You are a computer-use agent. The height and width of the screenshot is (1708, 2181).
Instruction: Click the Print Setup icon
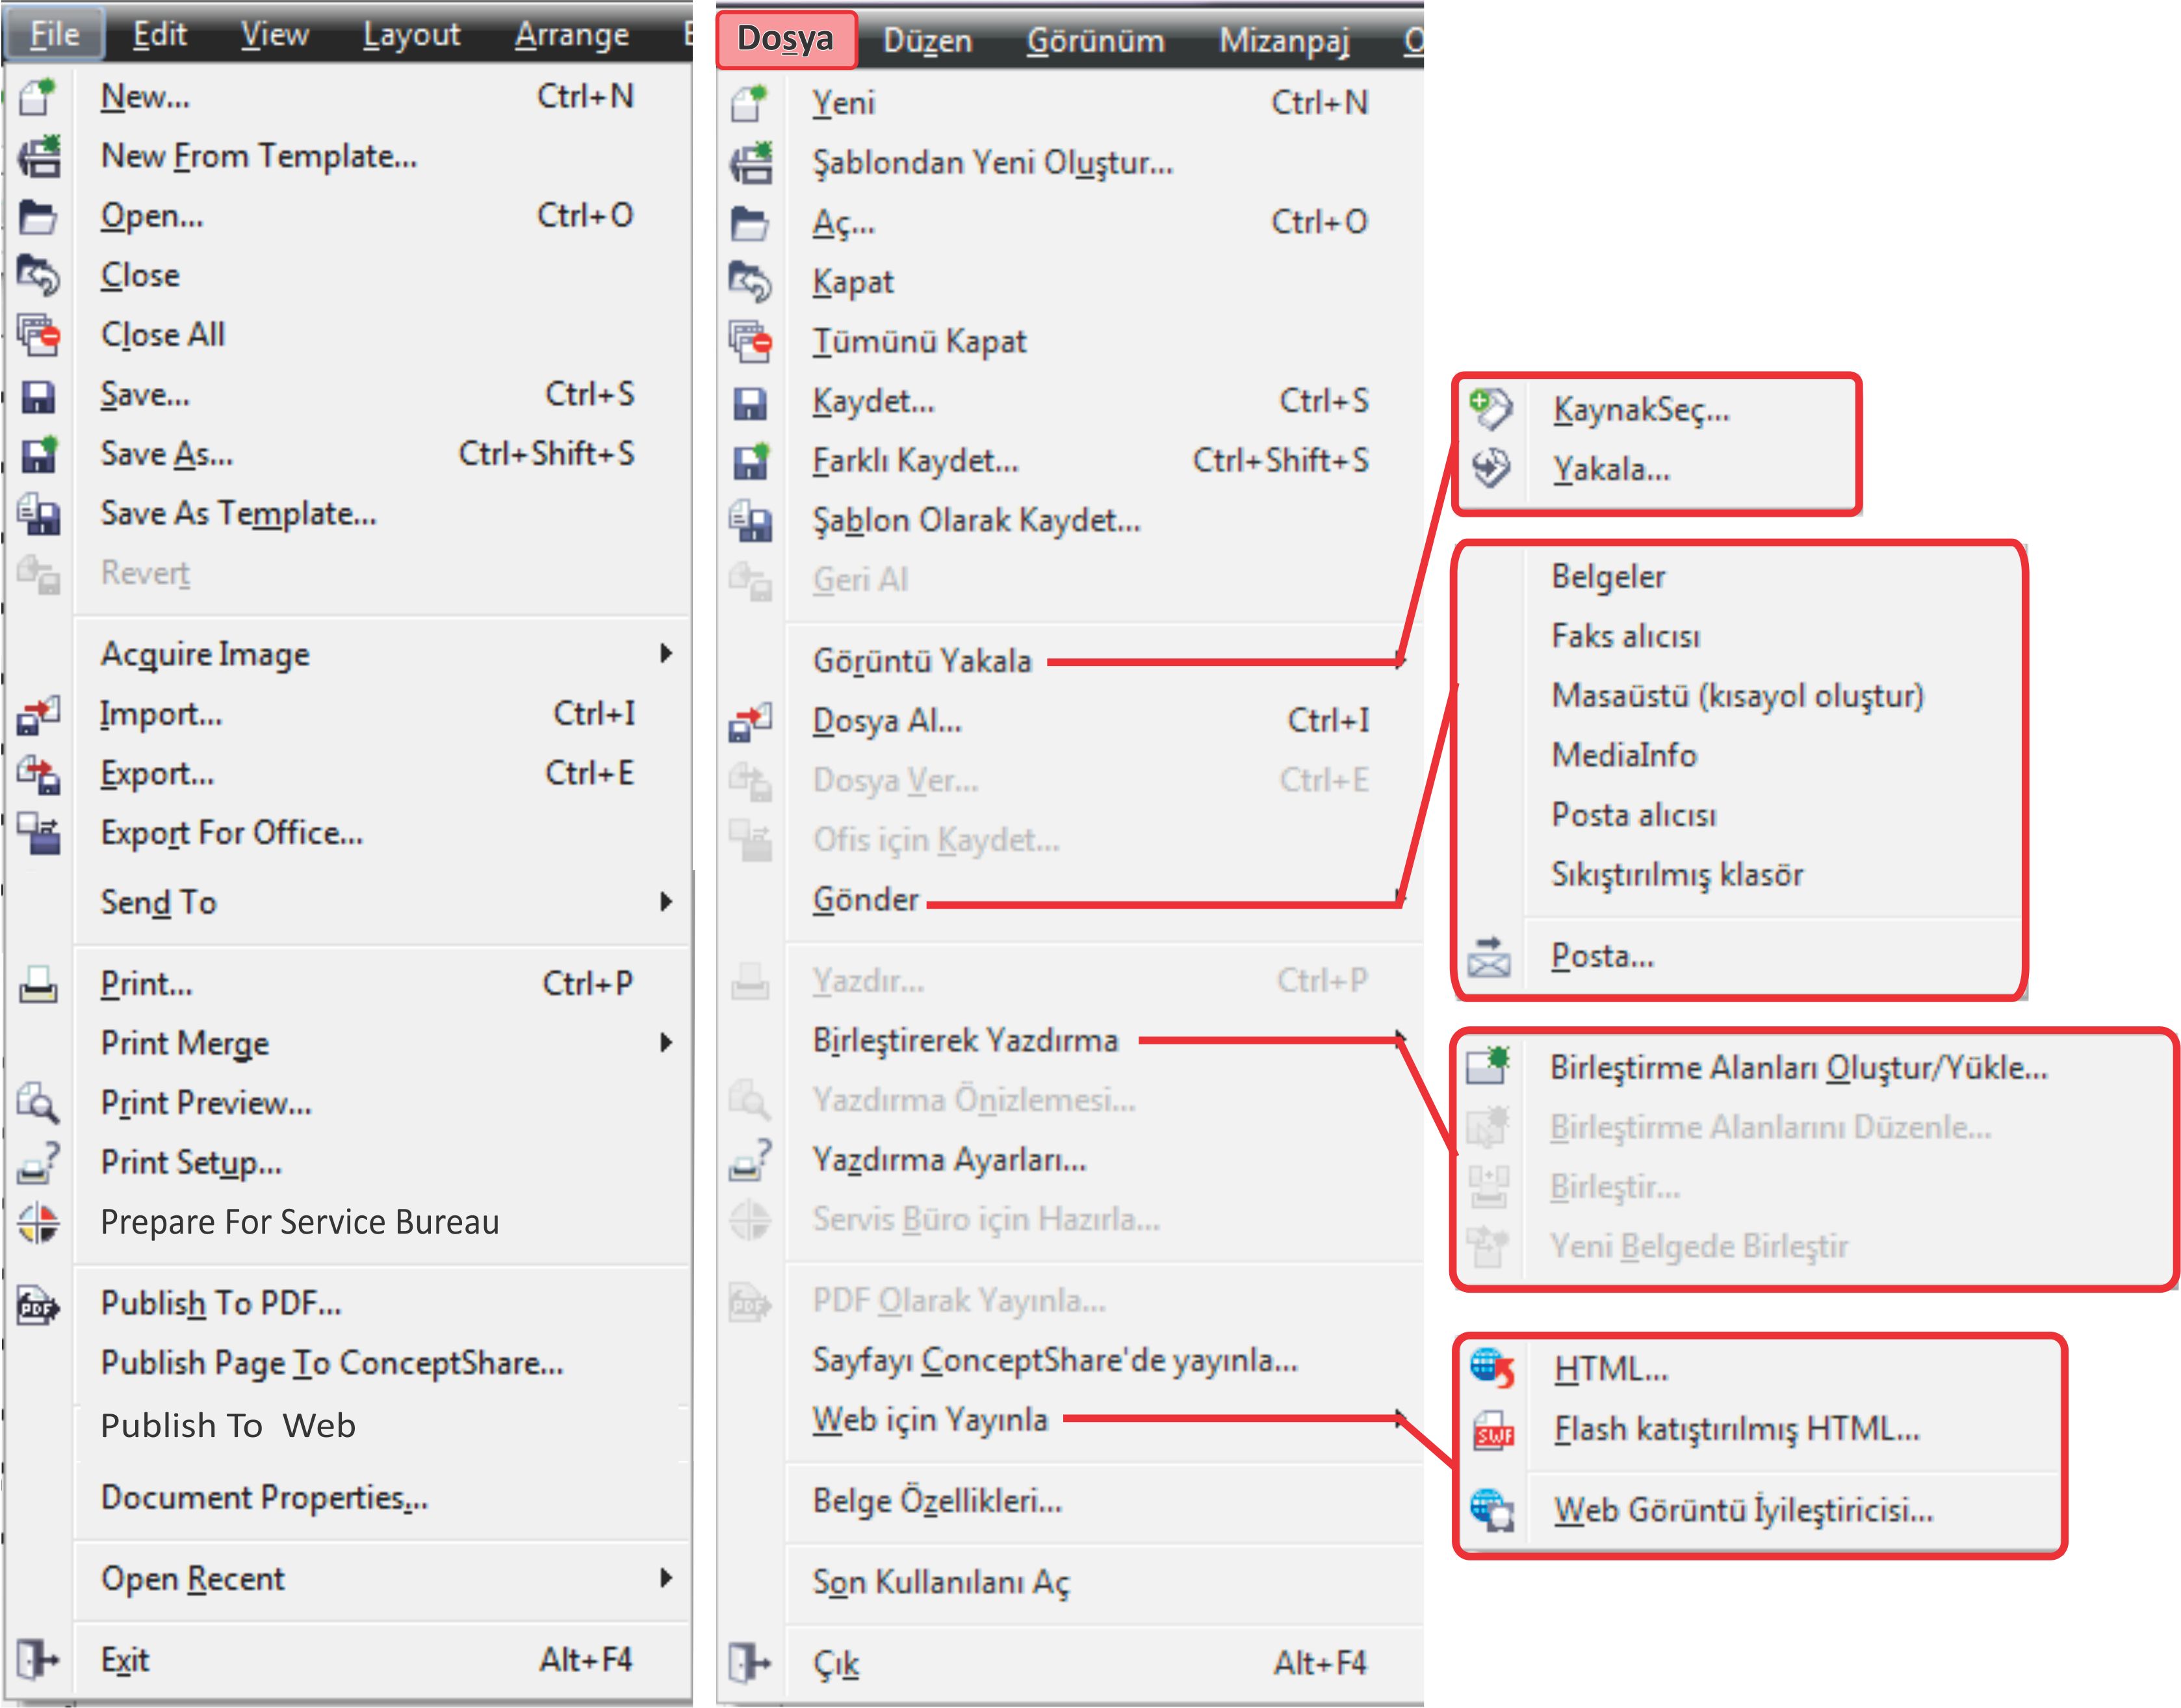pyautogui.click(x=39, y=1162)
